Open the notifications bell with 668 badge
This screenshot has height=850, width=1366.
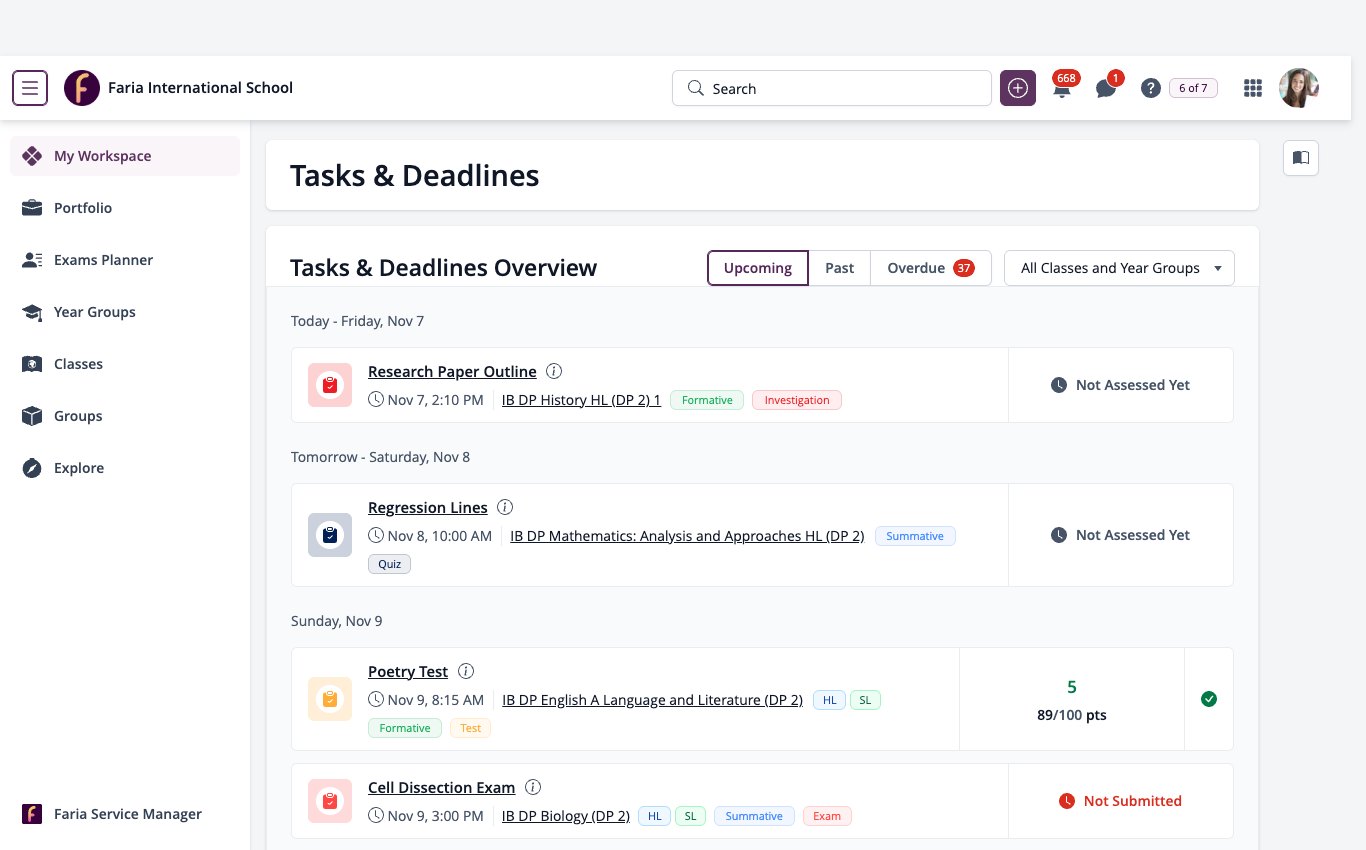tap(1062, 88)
